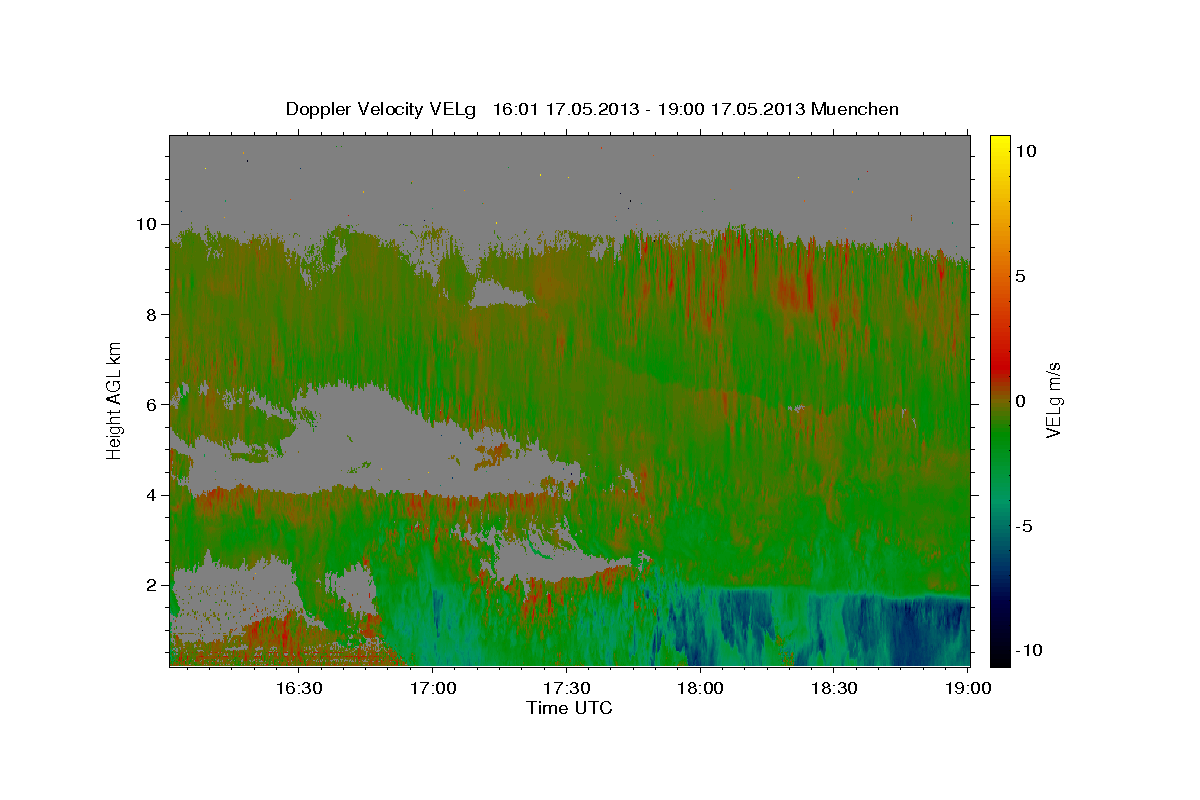
Task: Click the 'Height AGL km' y-axis label
Action: [115, 400]
